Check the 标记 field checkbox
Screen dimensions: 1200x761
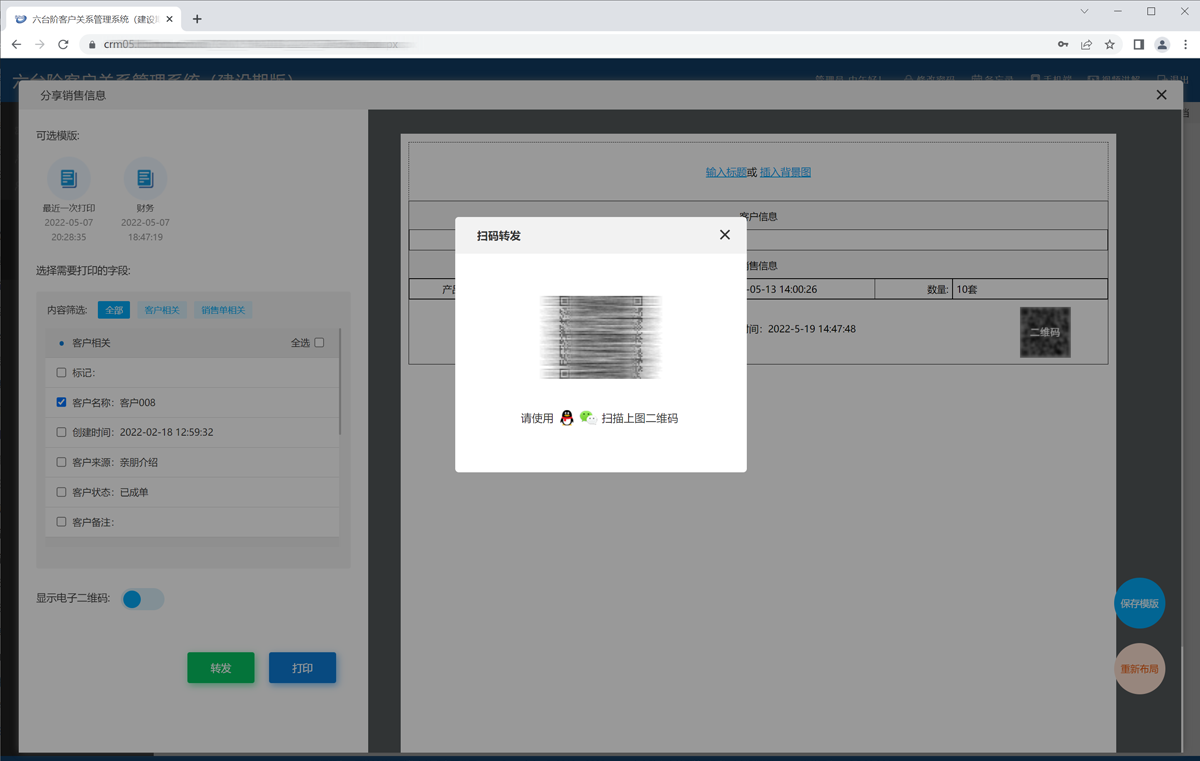62,373
